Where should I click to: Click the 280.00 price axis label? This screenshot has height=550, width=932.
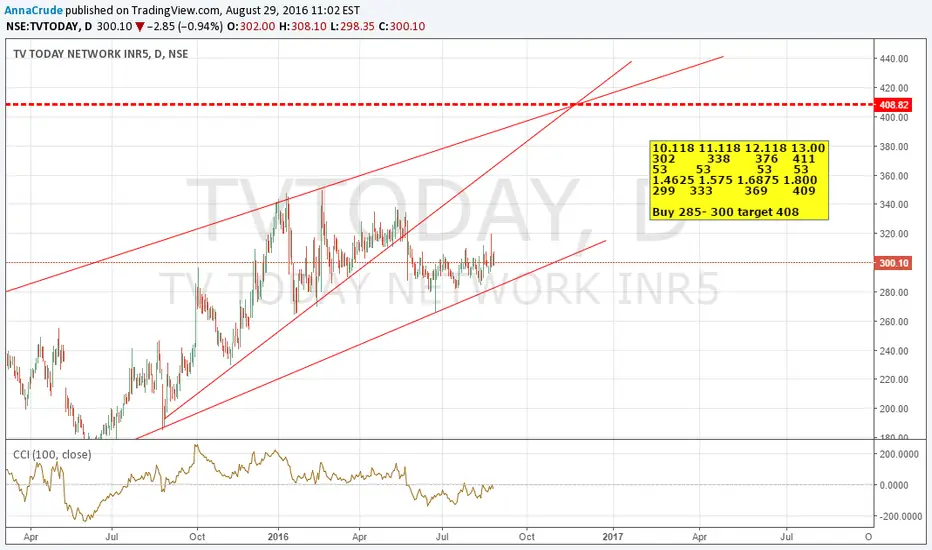pyautogui.click(x=893, y=292)
